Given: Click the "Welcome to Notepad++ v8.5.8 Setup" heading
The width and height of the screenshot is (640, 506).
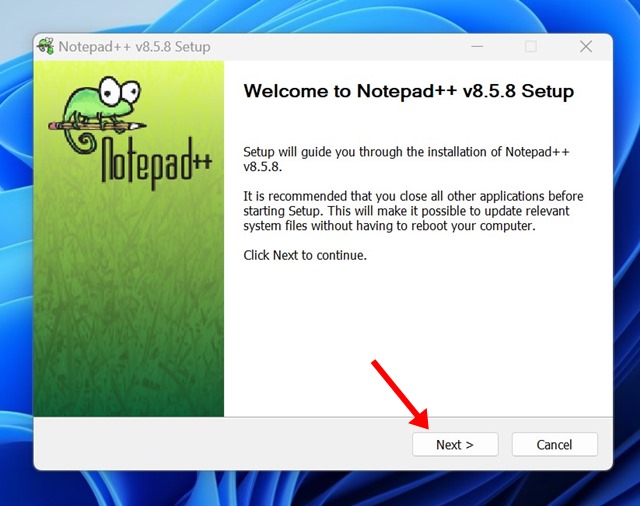Looking at the screenshot, I should [x=409, y=91].
